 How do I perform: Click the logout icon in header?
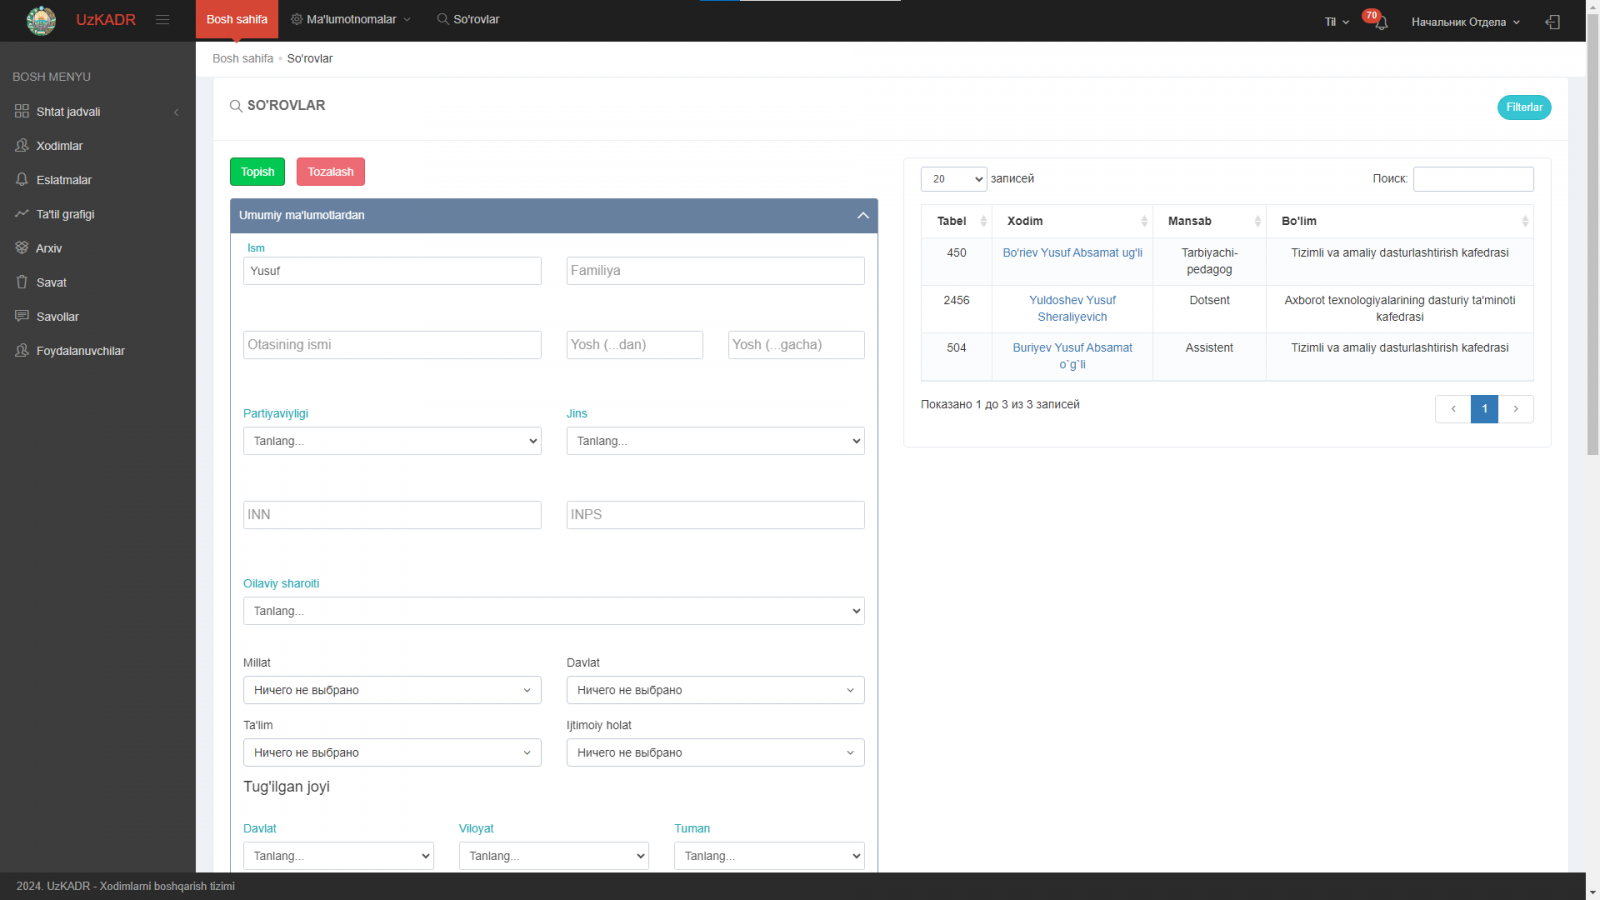coord(1552,22)
